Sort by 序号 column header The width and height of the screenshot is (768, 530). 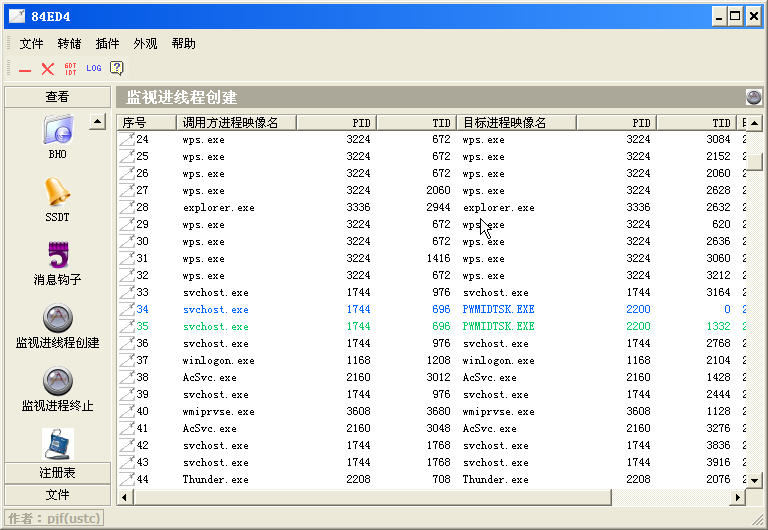(147, 122)
